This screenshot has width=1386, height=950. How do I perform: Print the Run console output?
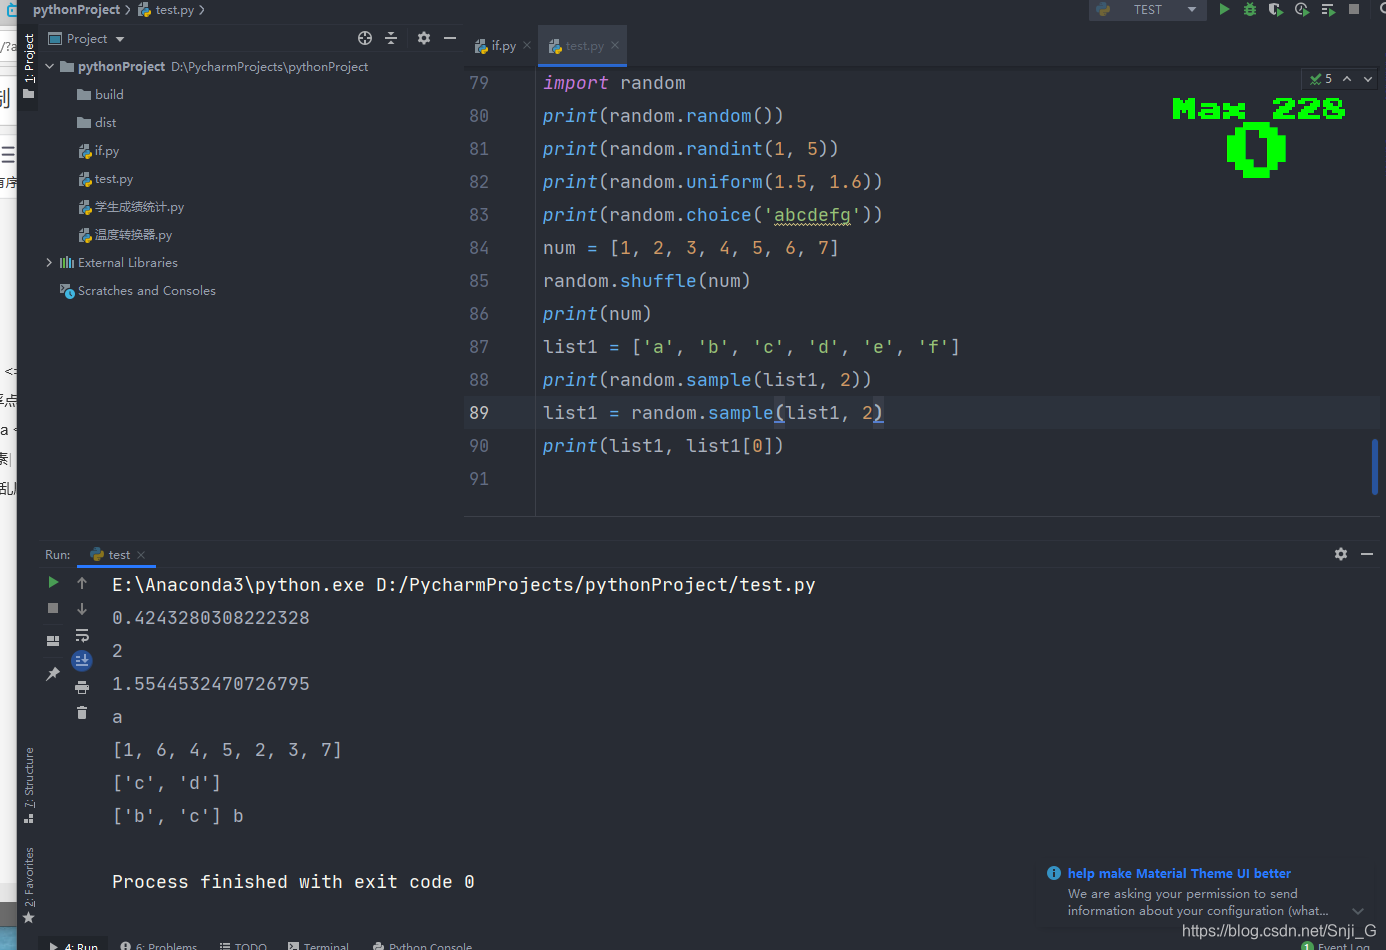pos(82,687)
